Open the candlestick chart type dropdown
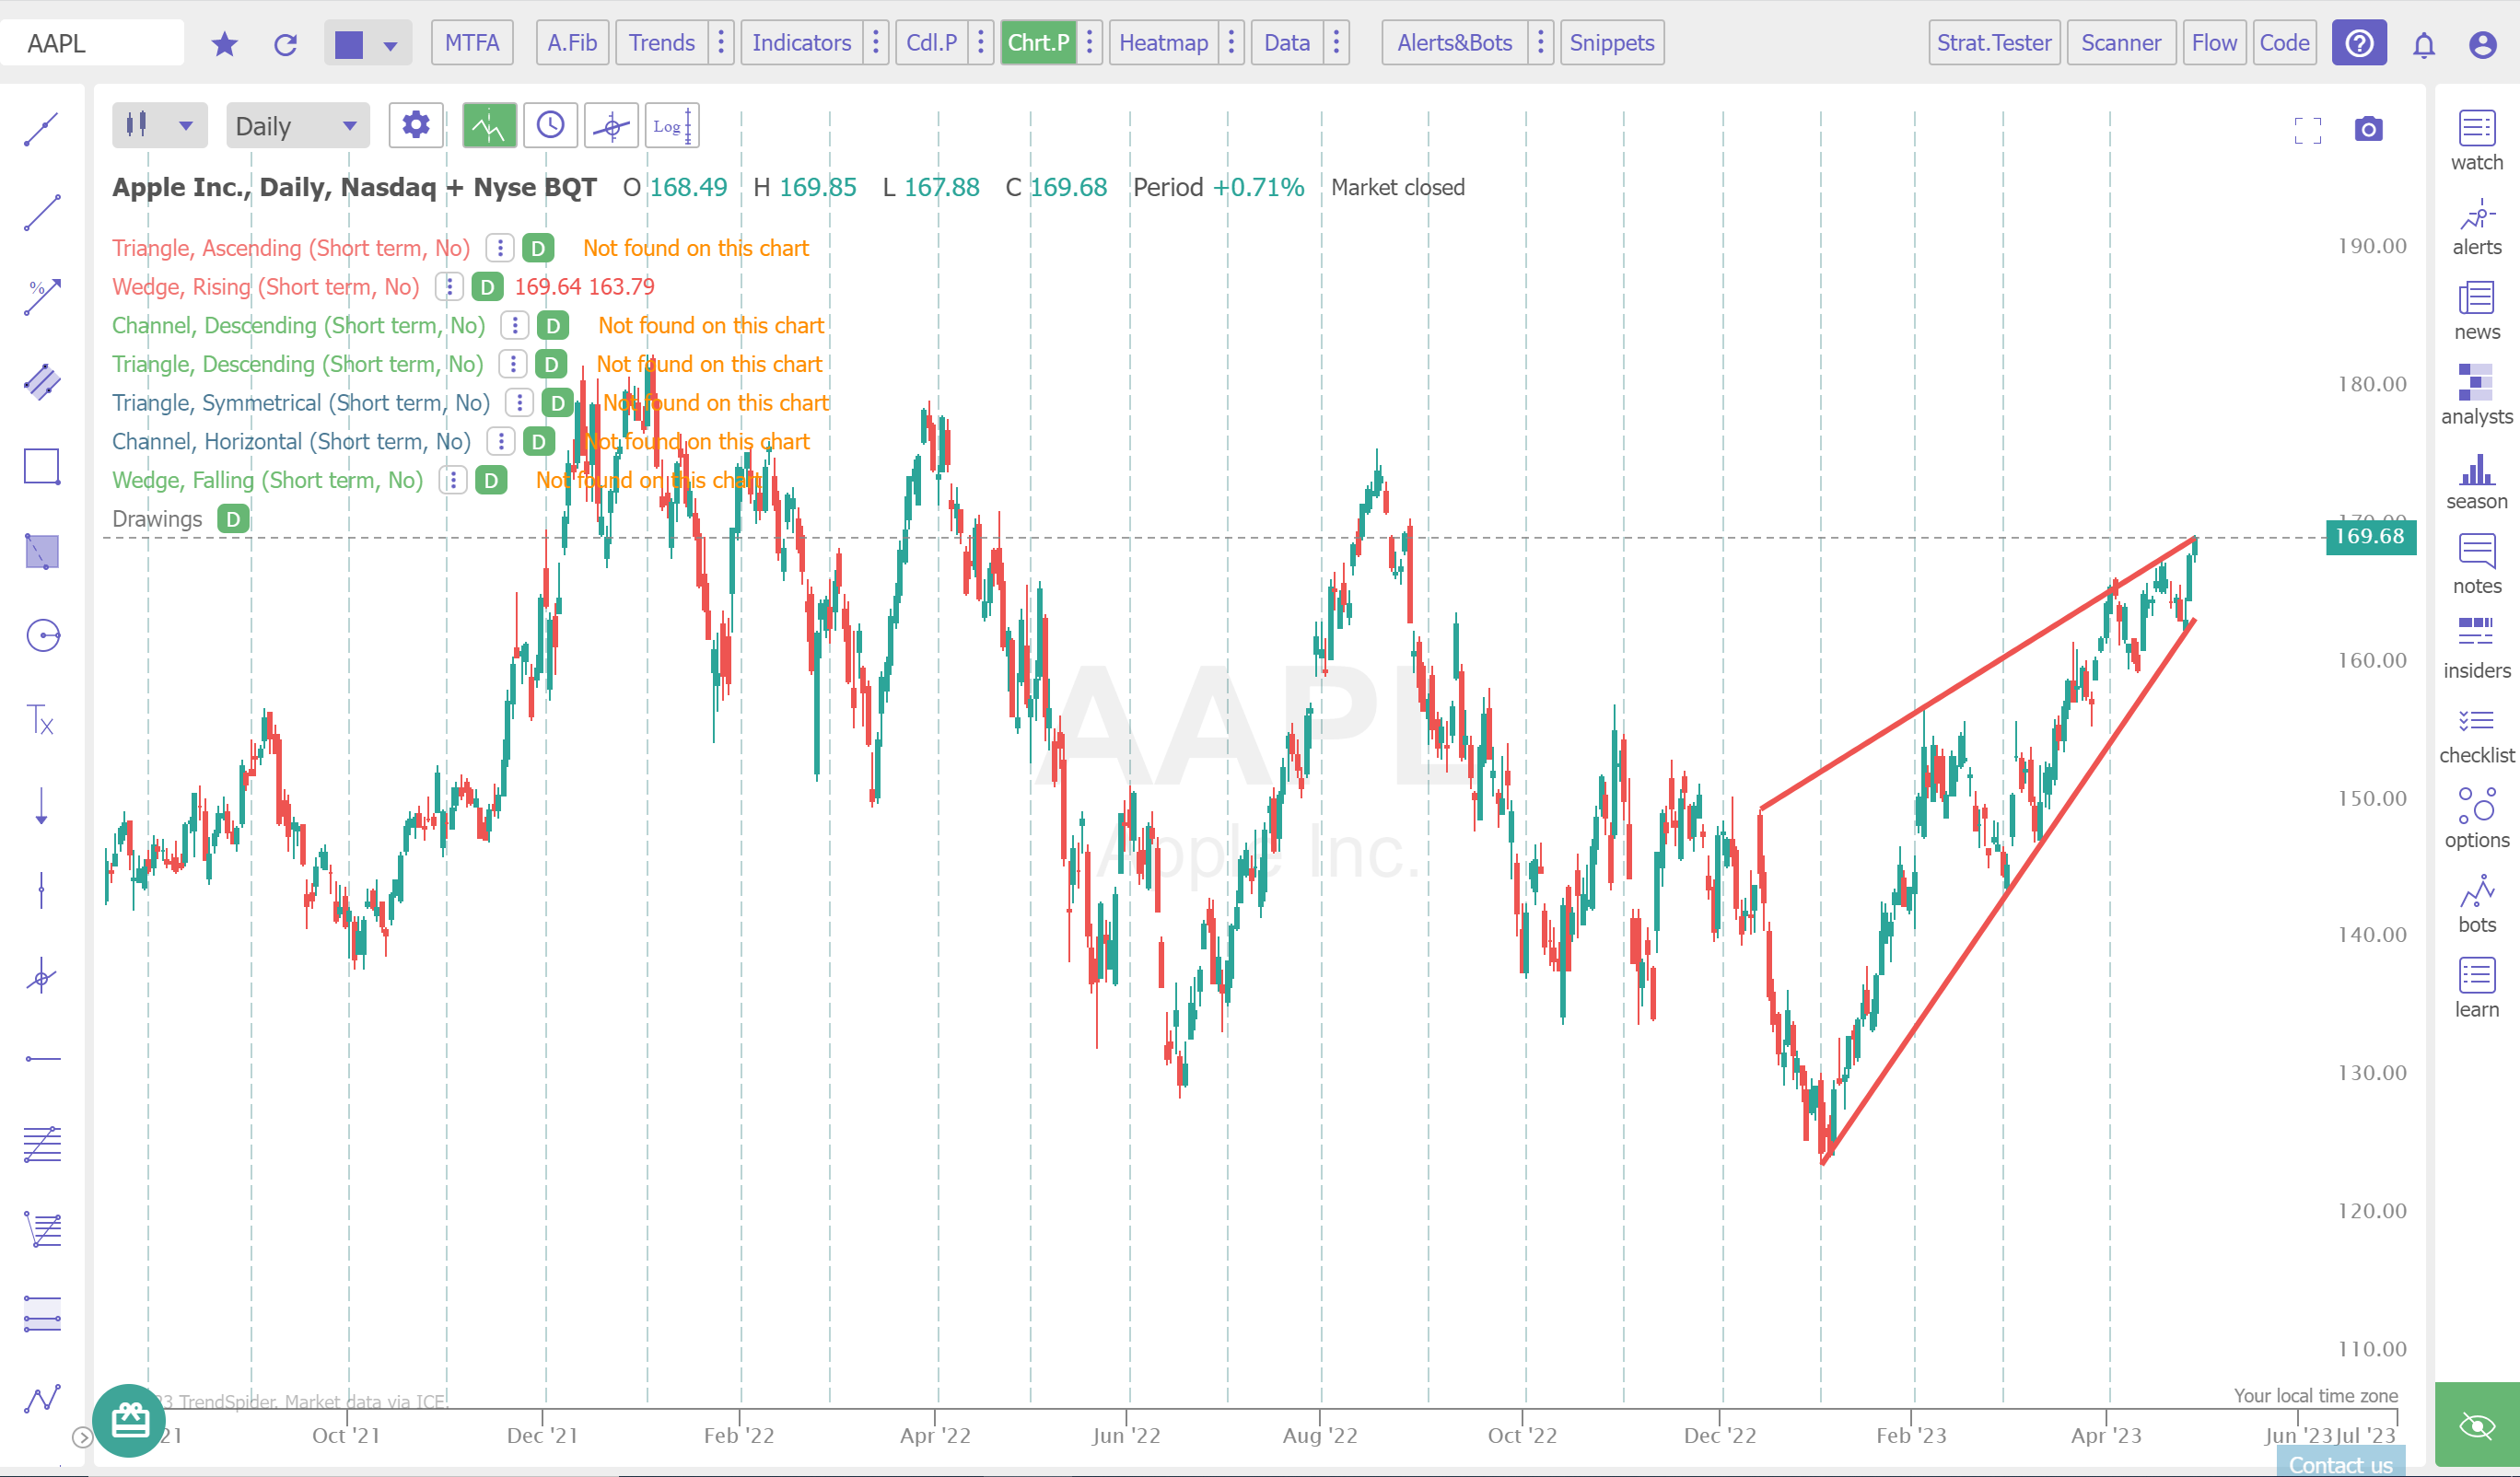 [x=159, y=125]
